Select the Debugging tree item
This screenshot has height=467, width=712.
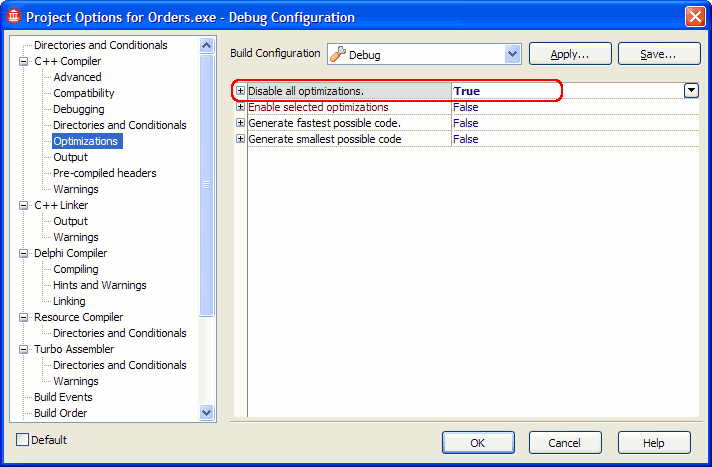tap(78, 109)
